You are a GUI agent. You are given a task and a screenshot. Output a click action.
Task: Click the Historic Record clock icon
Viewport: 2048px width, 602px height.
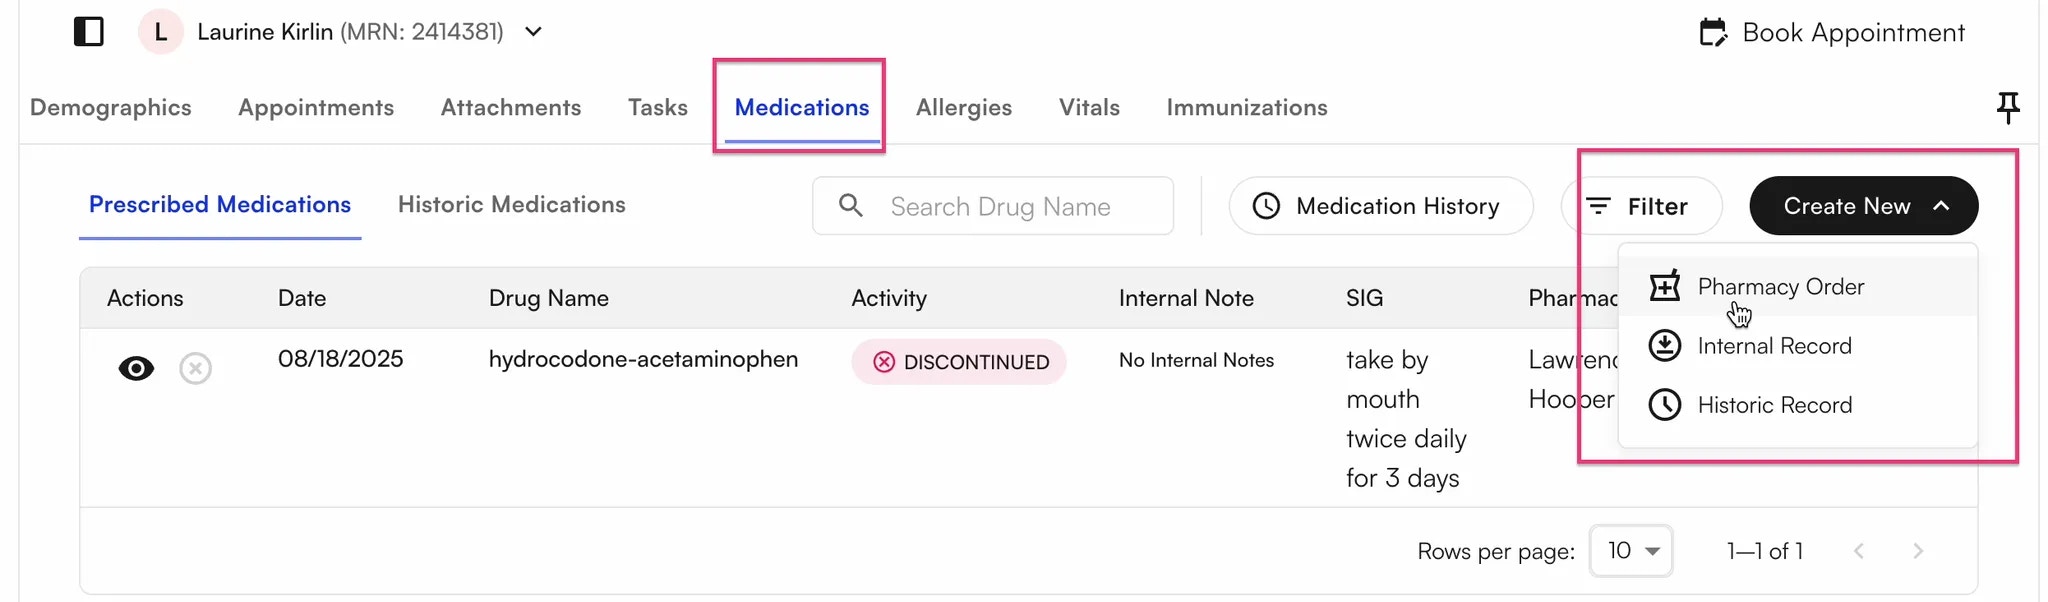pyautogui.click(x=1665, y=405)
